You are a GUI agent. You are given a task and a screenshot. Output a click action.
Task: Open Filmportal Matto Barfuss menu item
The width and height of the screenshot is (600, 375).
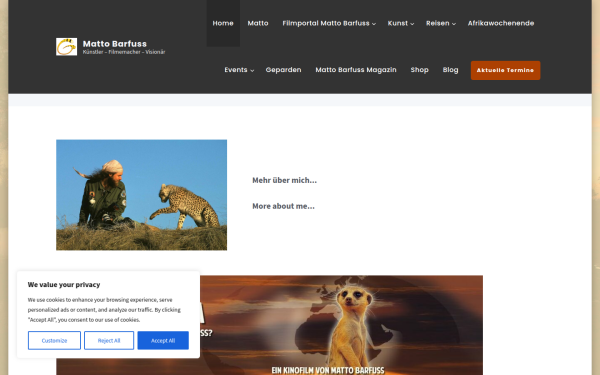(326, 23)
